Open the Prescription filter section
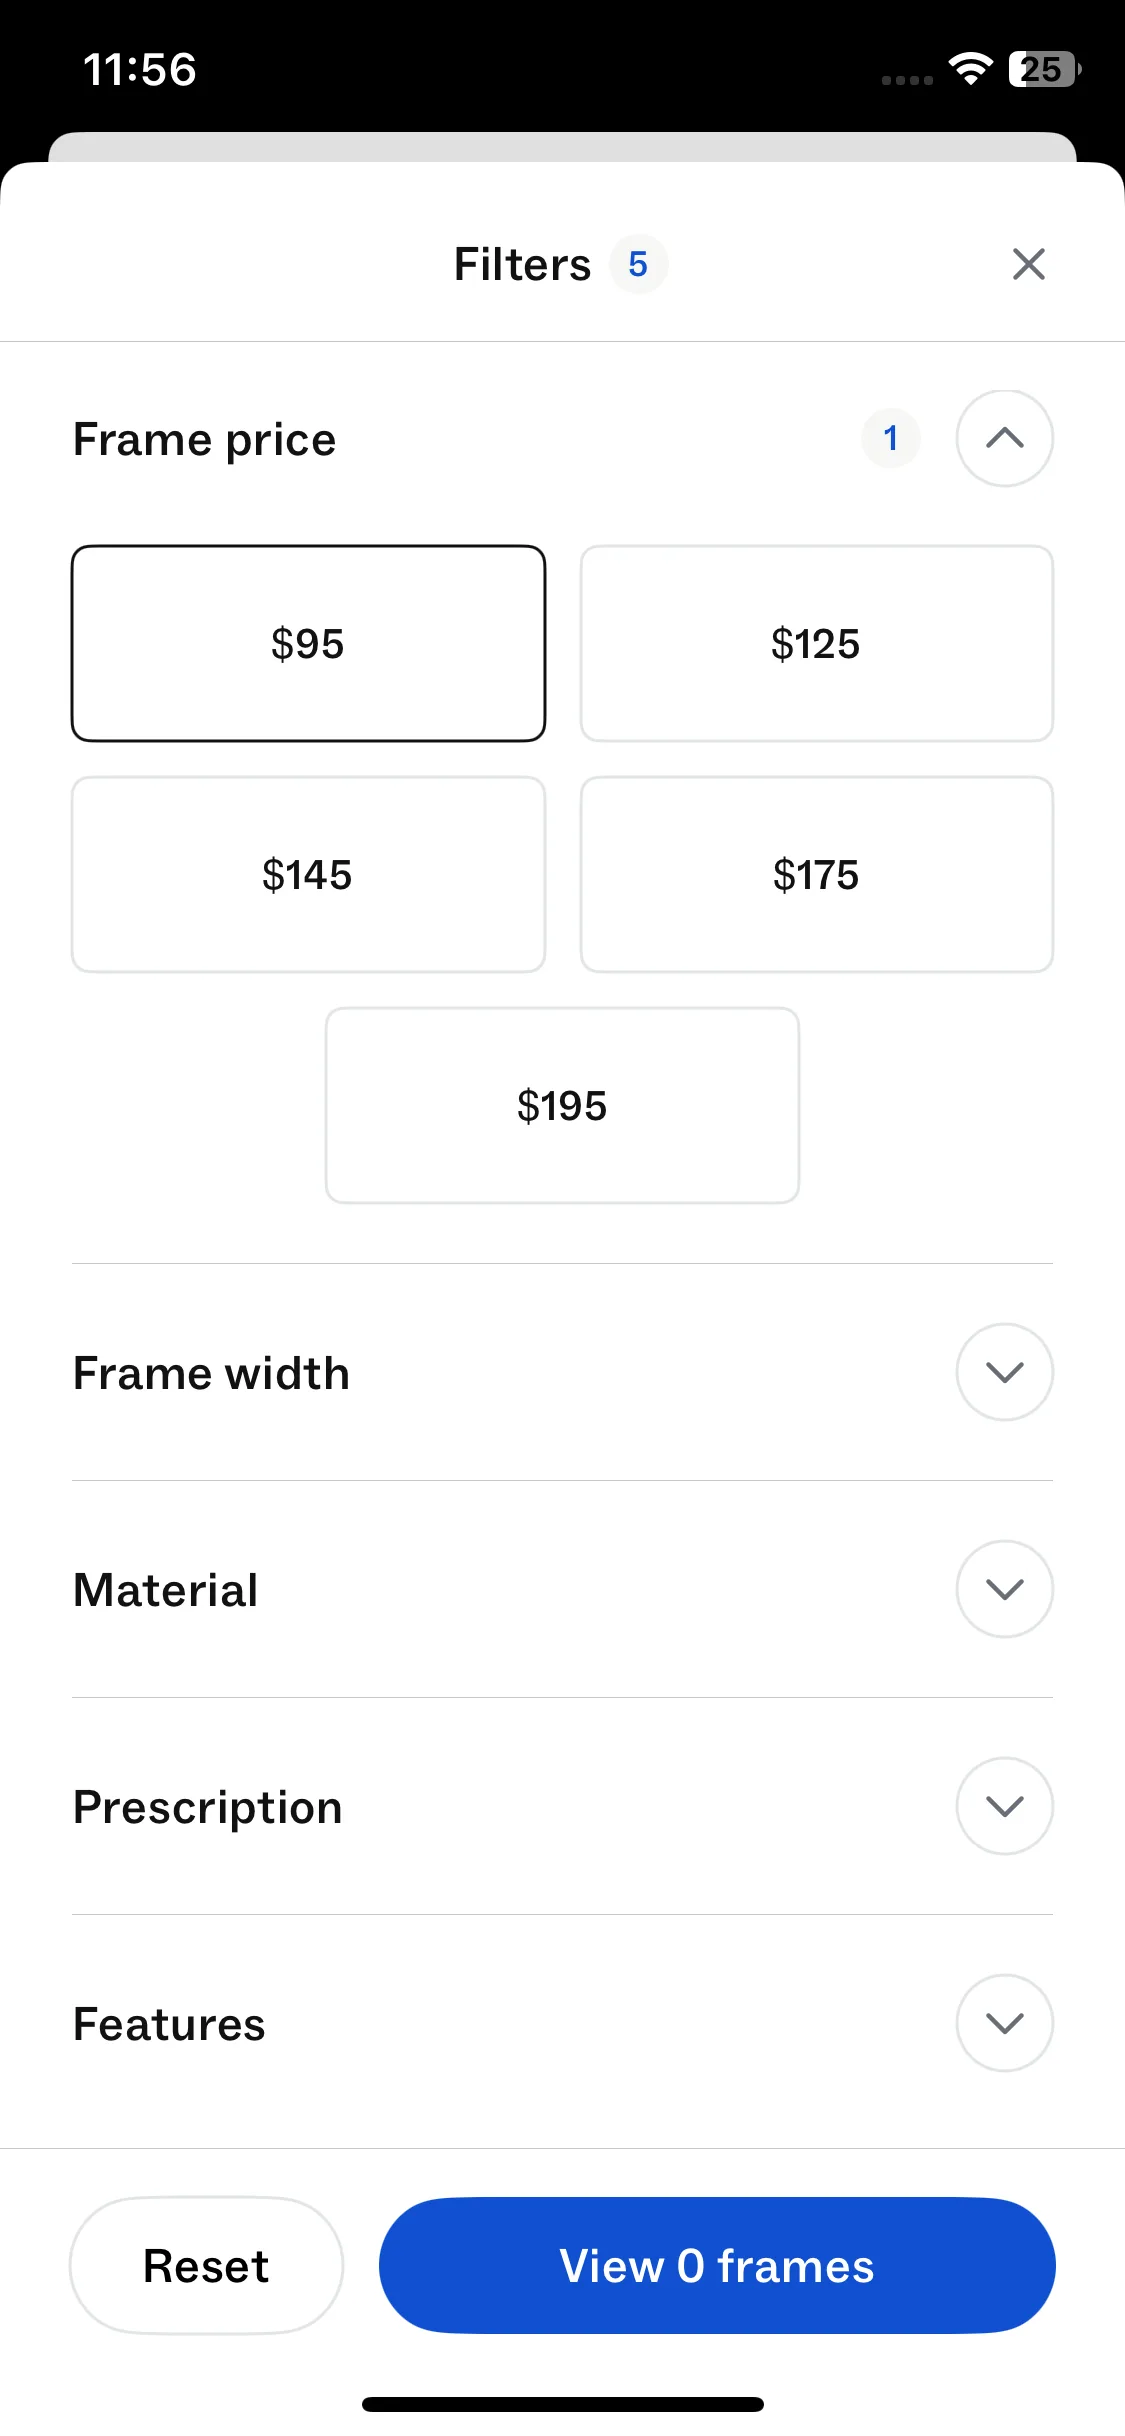Image resolution: width=1125 pixels, height=2436 pixels. click(1004, 1806)
